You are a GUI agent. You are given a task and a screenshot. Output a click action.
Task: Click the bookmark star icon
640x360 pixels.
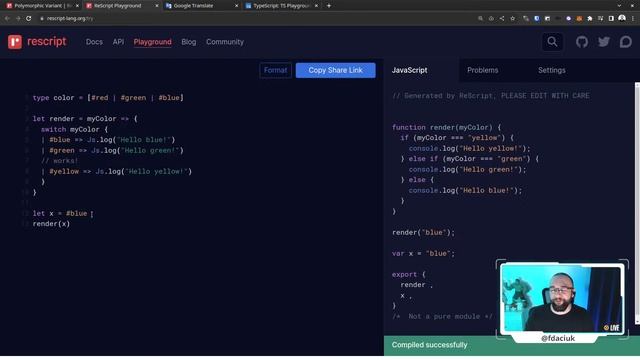click(513, 18)
